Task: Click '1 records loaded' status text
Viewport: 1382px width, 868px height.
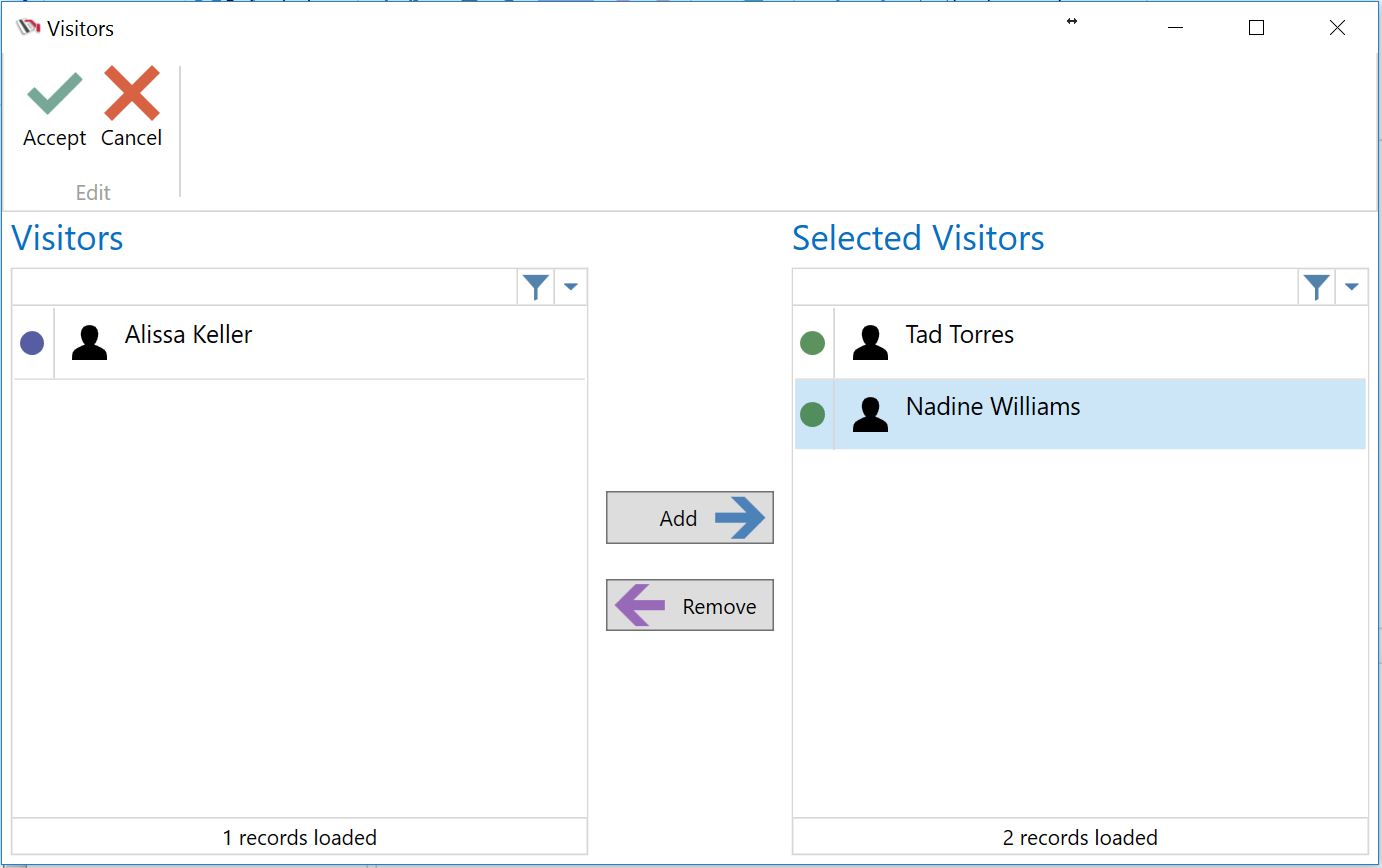Action: 300,837
